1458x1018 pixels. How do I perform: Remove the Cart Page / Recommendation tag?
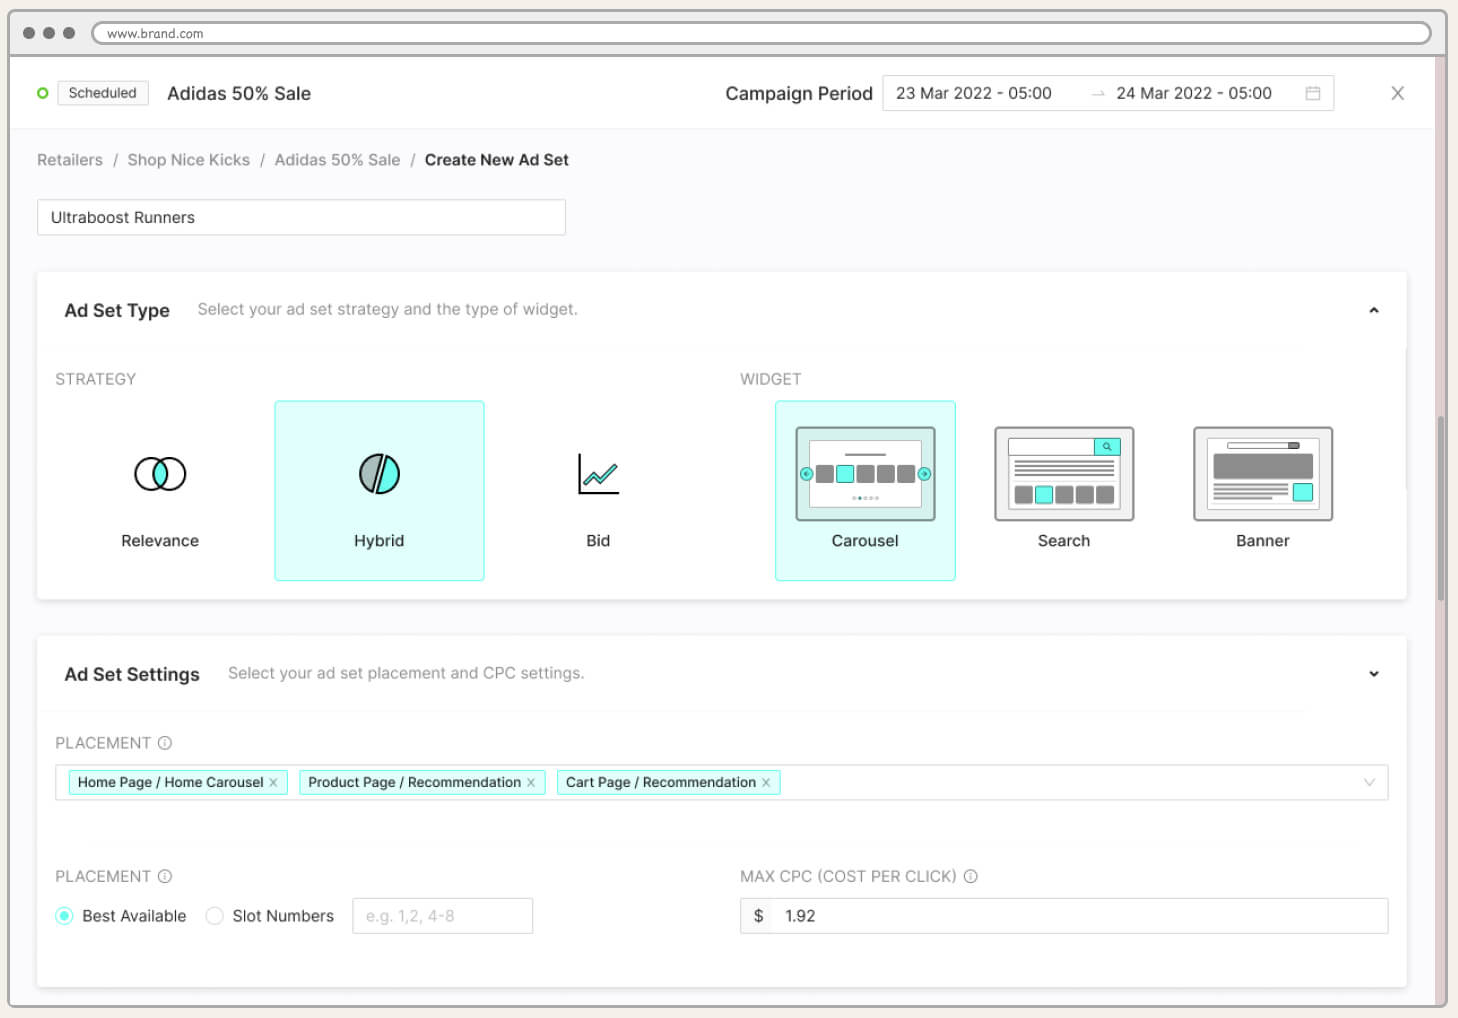[x=766, y=783]
